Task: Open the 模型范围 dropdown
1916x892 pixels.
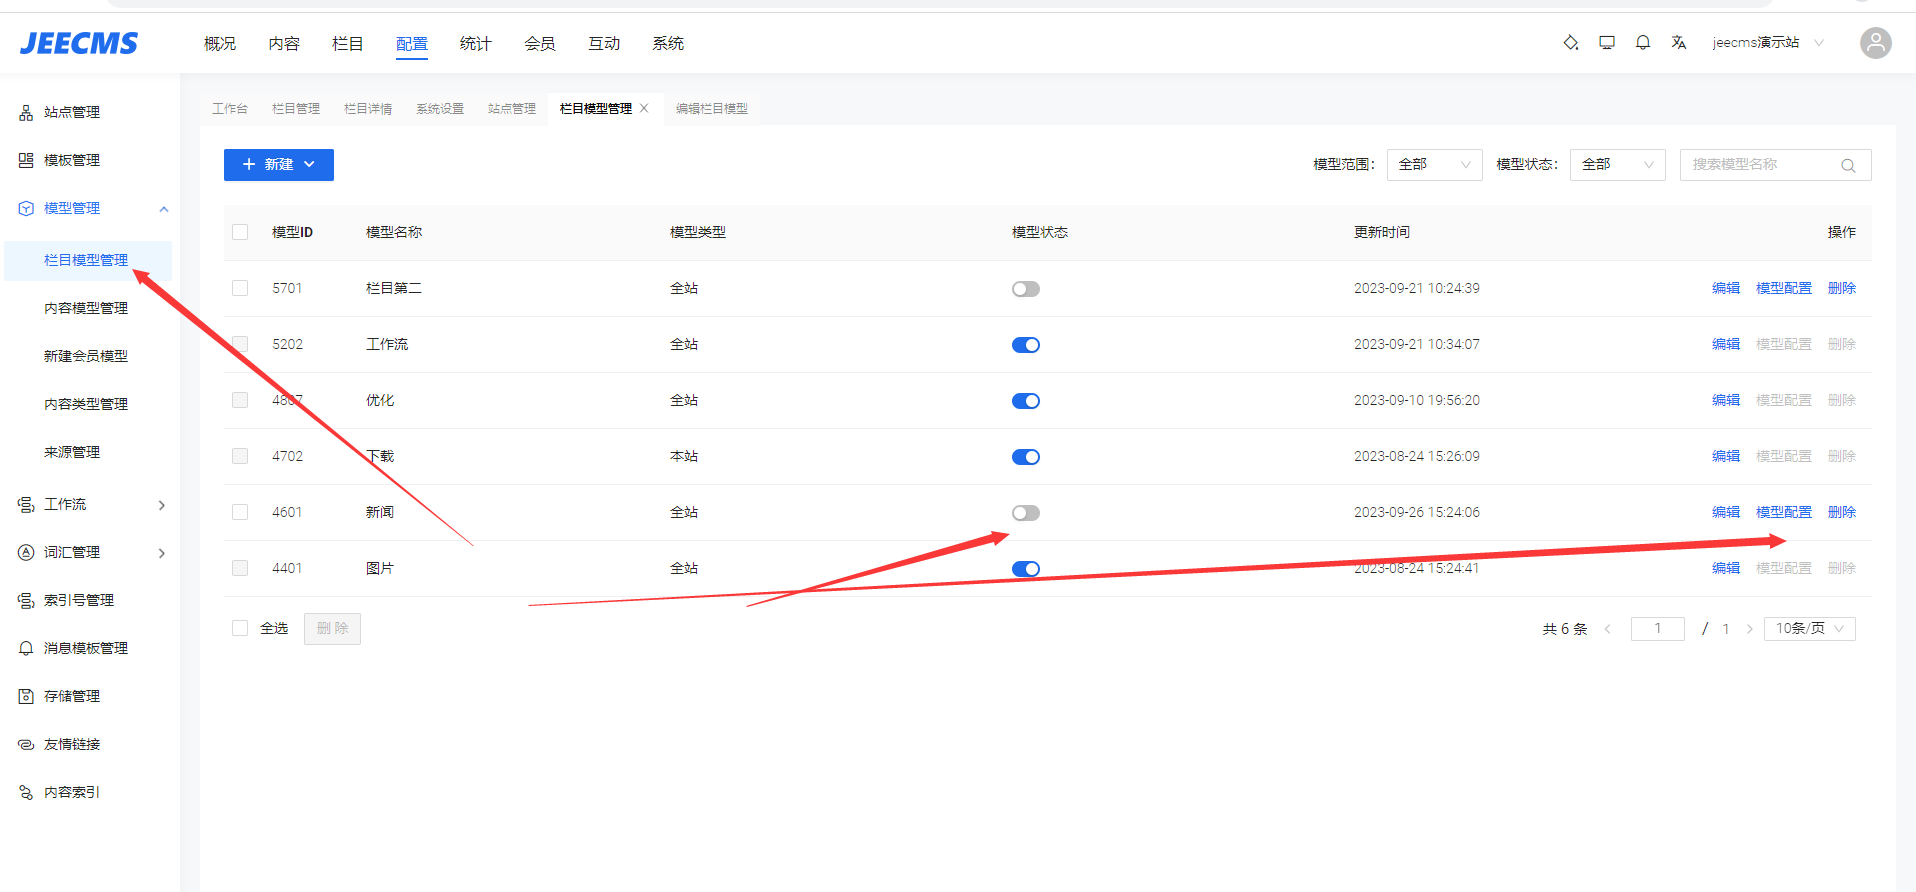Action: point(1433,165)
